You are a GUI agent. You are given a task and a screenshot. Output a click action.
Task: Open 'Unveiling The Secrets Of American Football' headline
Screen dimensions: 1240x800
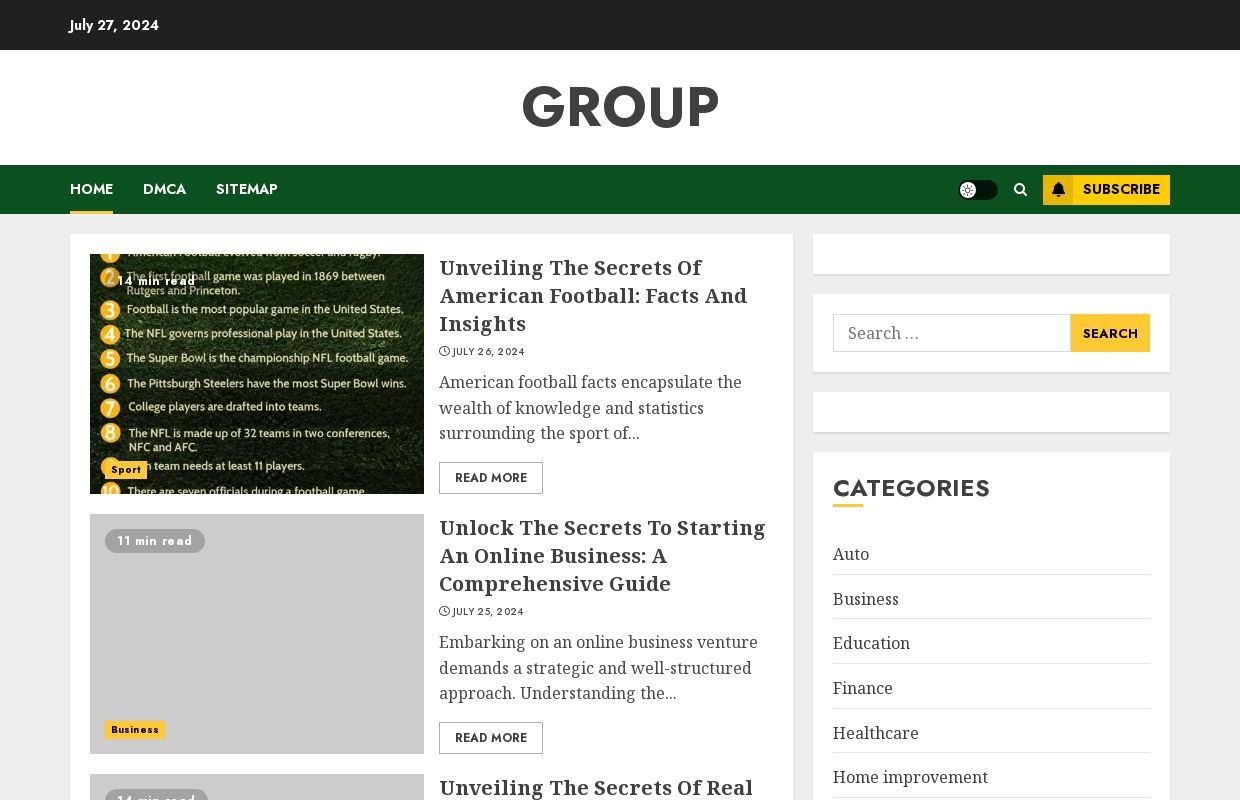click(593, 296)
